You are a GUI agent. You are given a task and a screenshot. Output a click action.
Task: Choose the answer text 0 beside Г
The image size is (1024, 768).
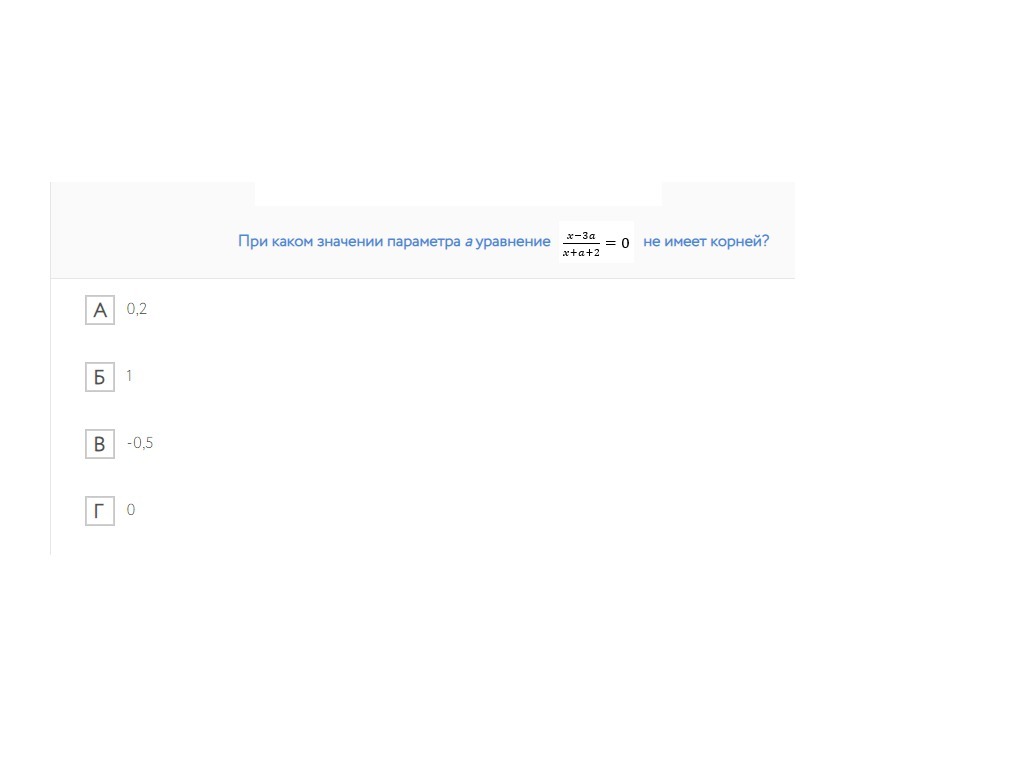coord(131,510)
